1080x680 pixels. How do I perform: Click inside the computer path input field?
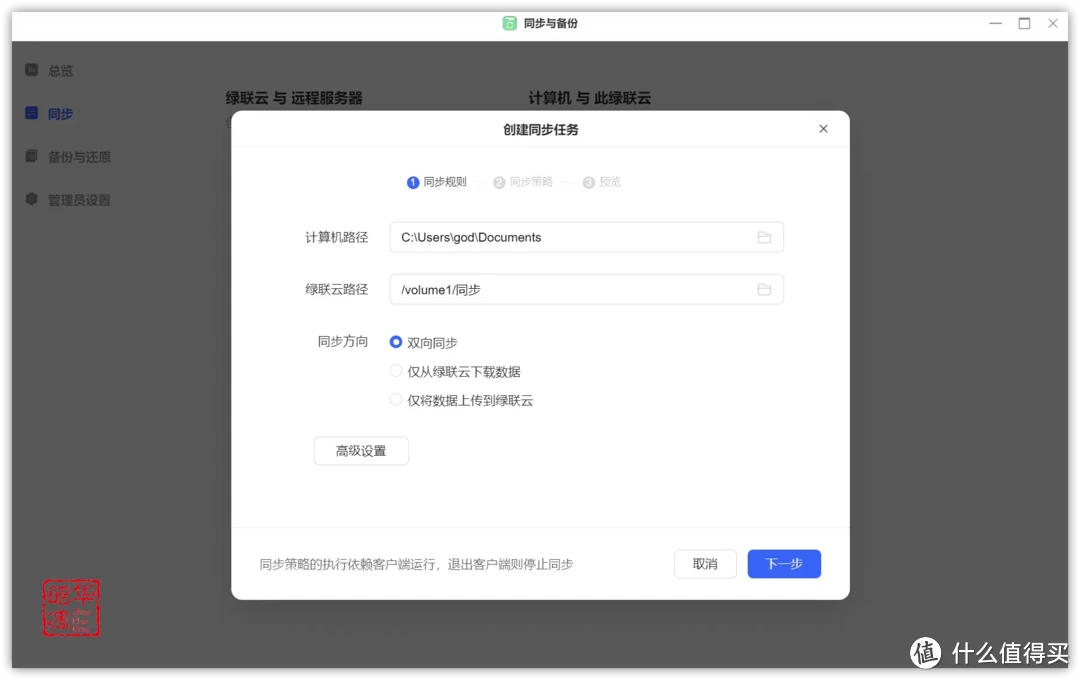[560, 237]
